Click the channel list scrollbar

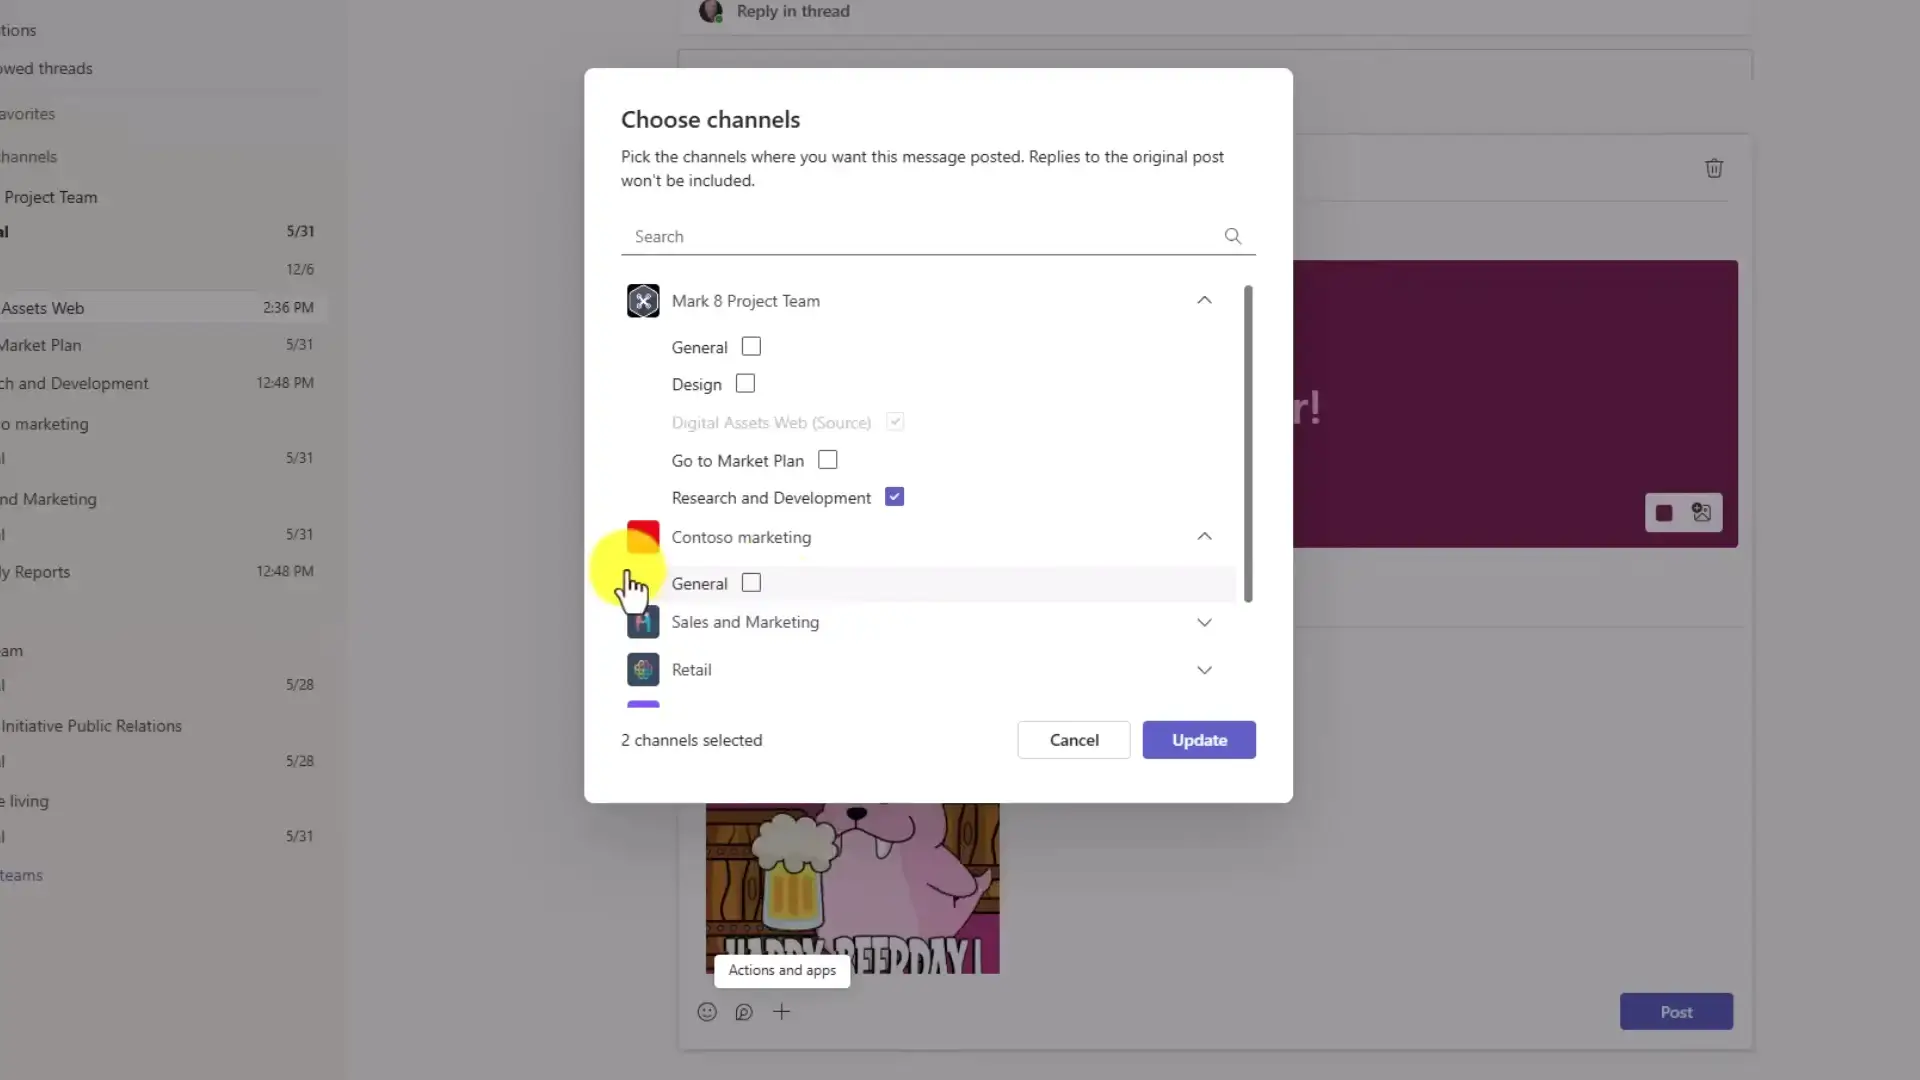tap(1248, 444)
